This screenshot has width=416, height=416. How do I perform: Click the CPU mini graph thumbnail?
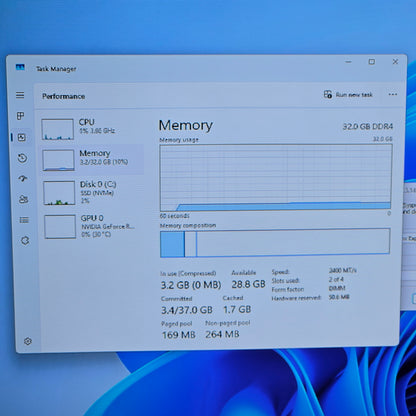(57, 129)
